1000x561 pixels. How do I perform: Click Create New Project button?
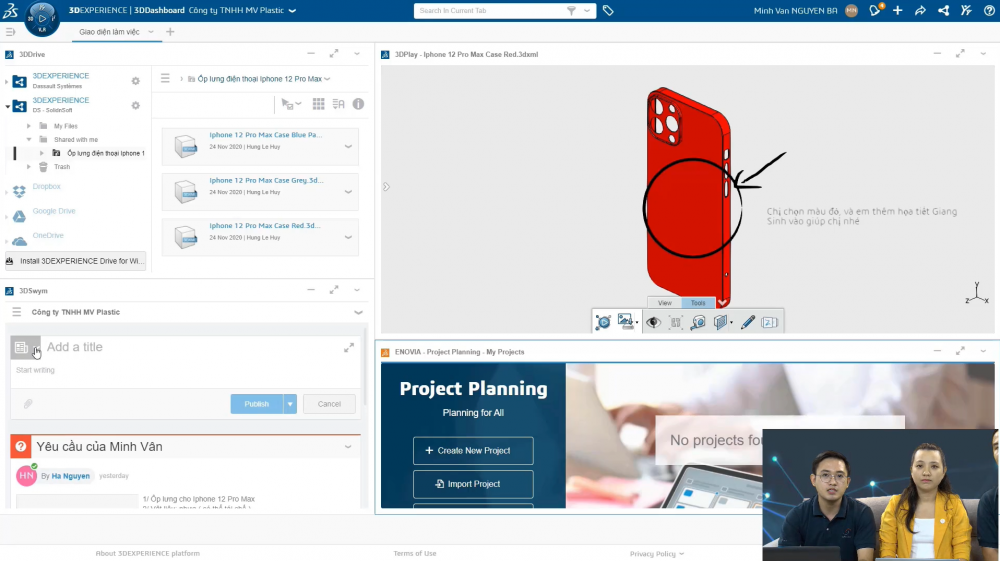(473, 451)
